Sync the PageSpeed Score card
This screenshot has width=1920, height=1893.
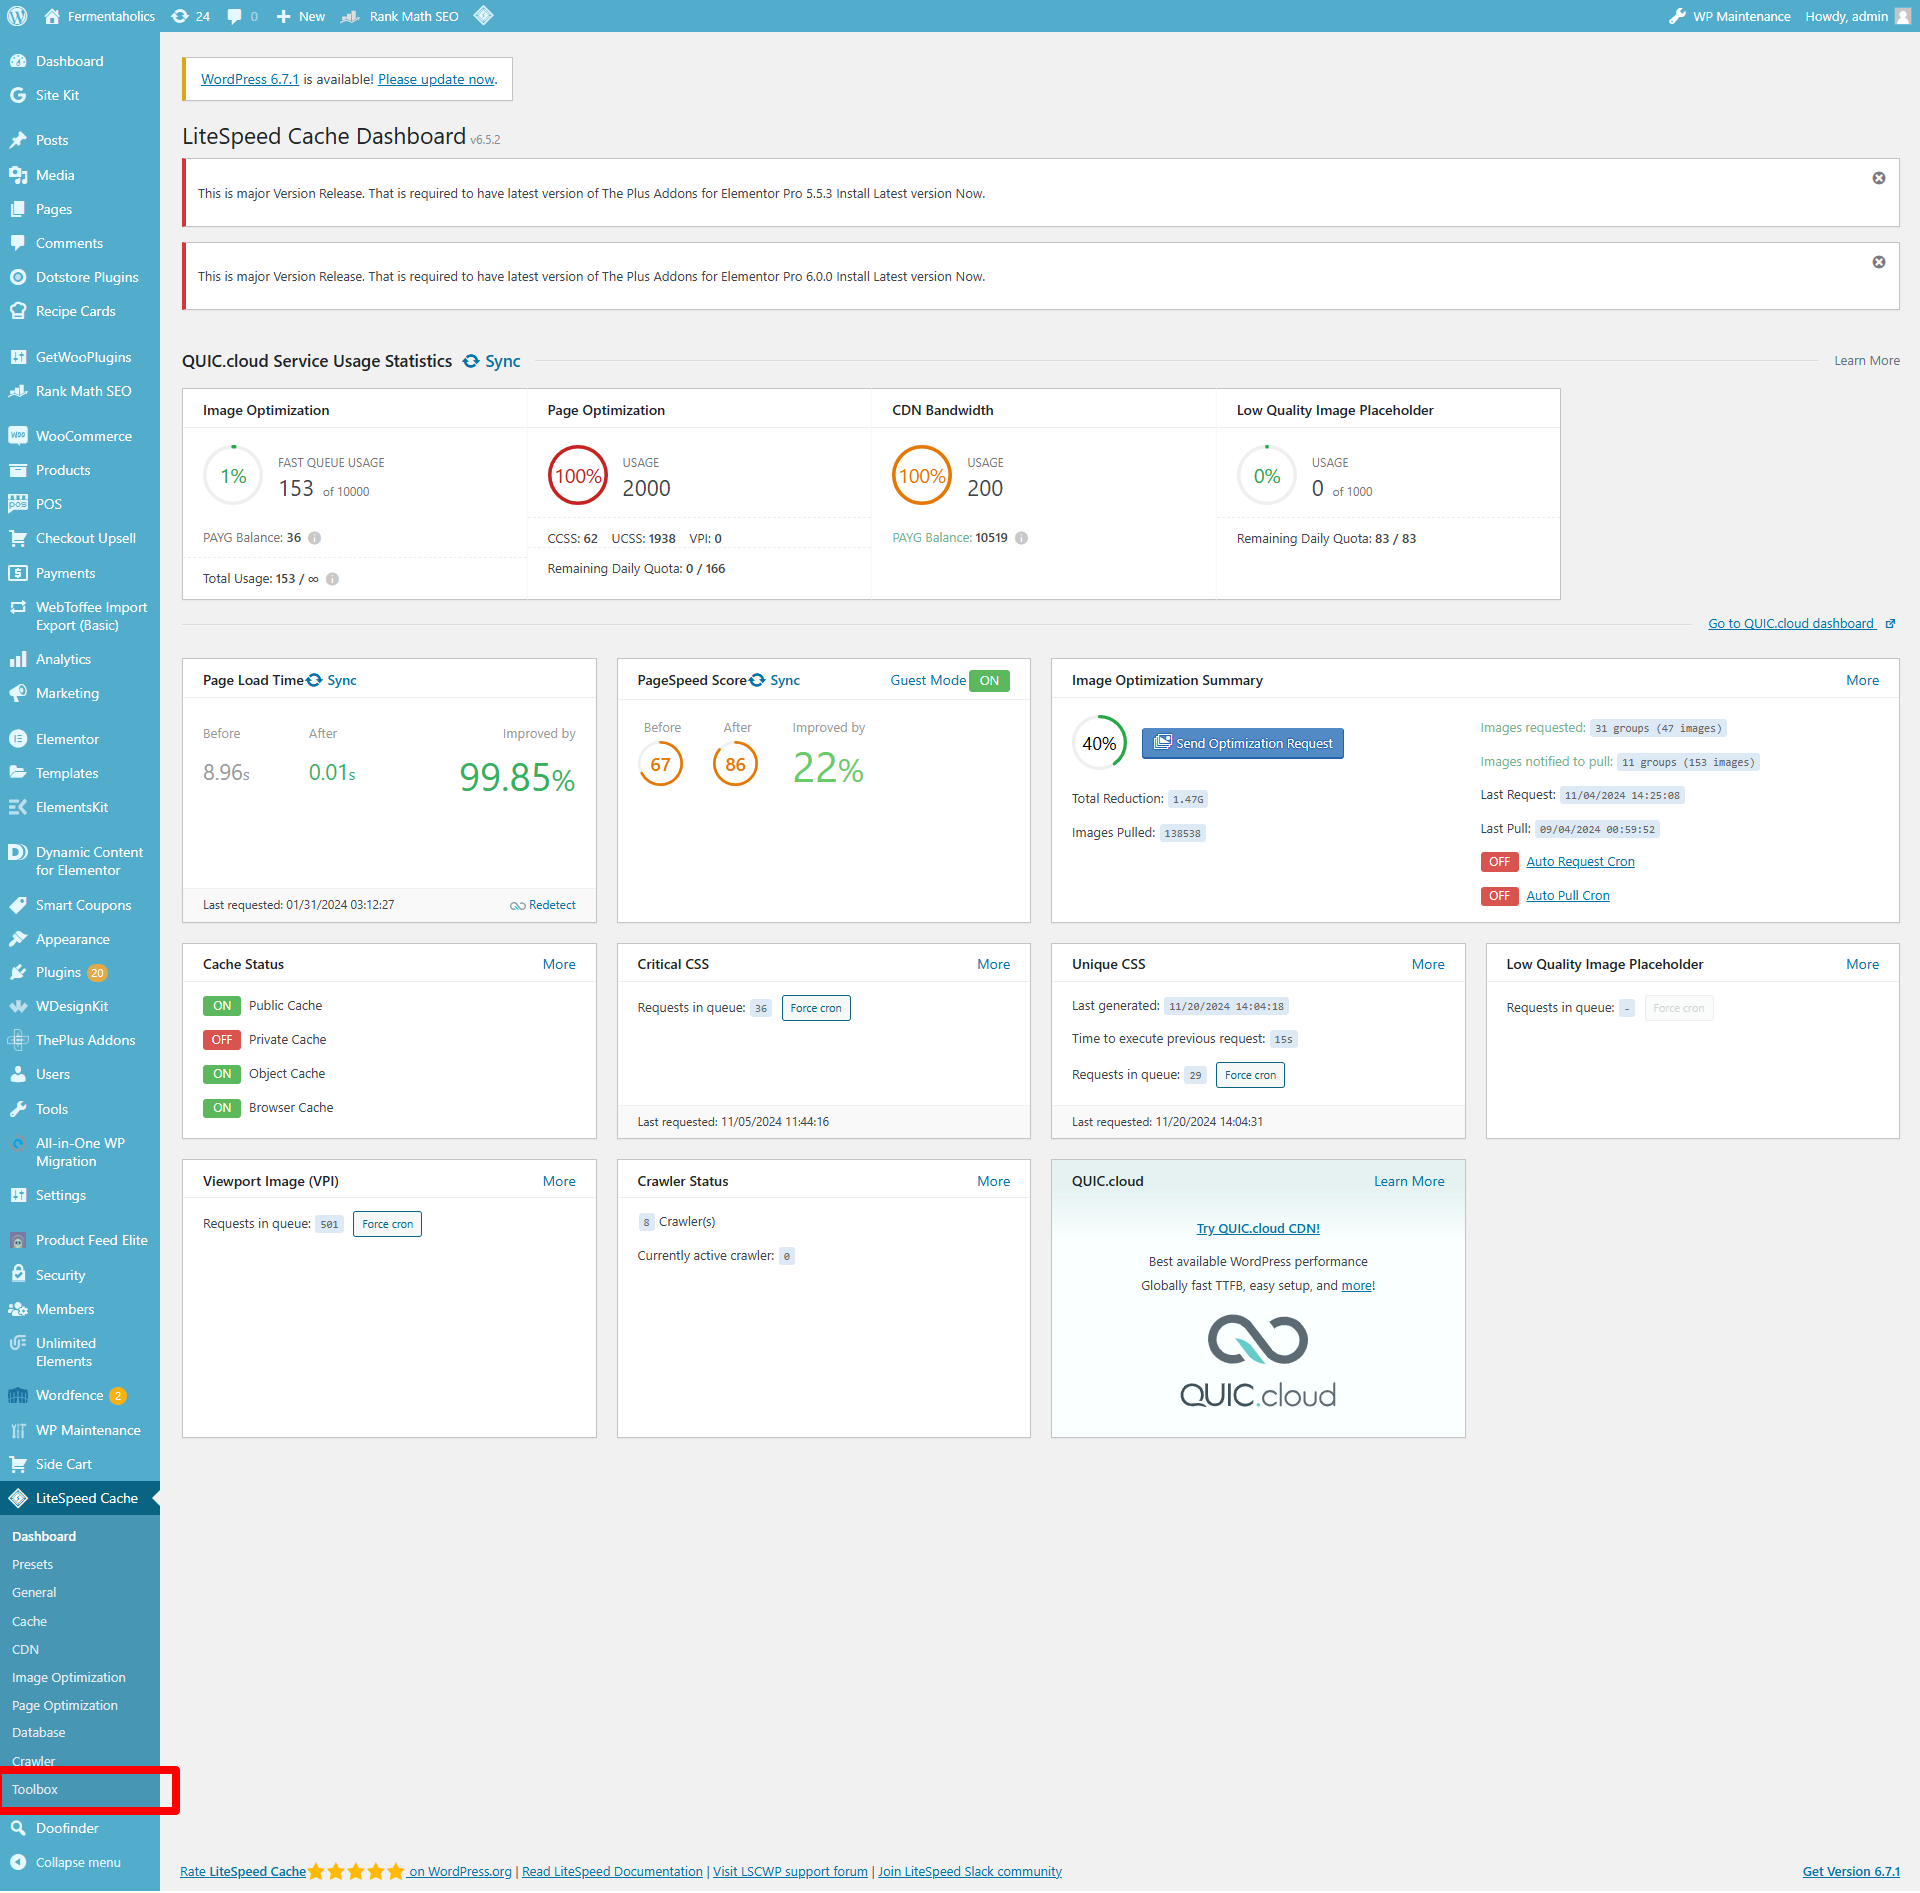click(776, 680)
